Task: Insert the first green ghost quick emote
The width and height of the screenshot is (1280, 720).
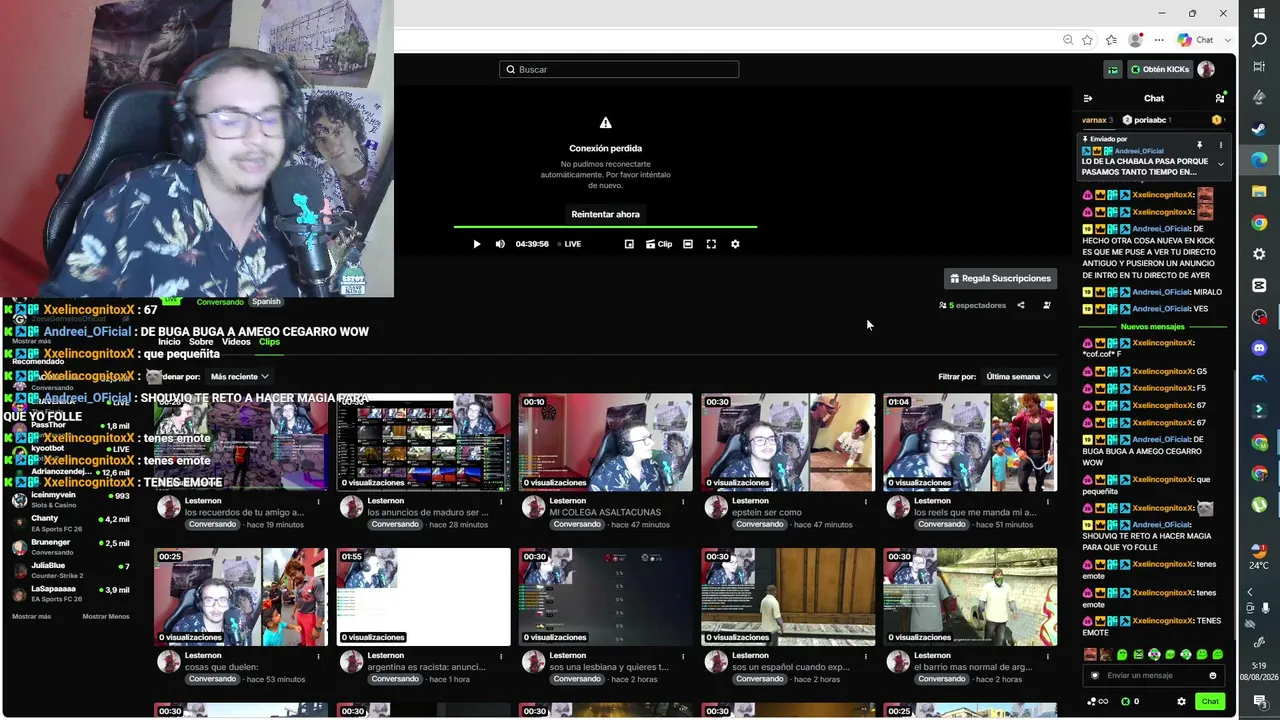Action: click(x=1122, y=655)
